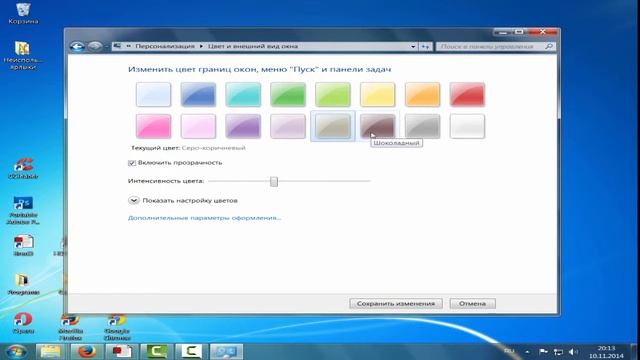Screen dimensions: 640x360
Task: Click Сохранить изменения button
Action: [x=396, y=304]
